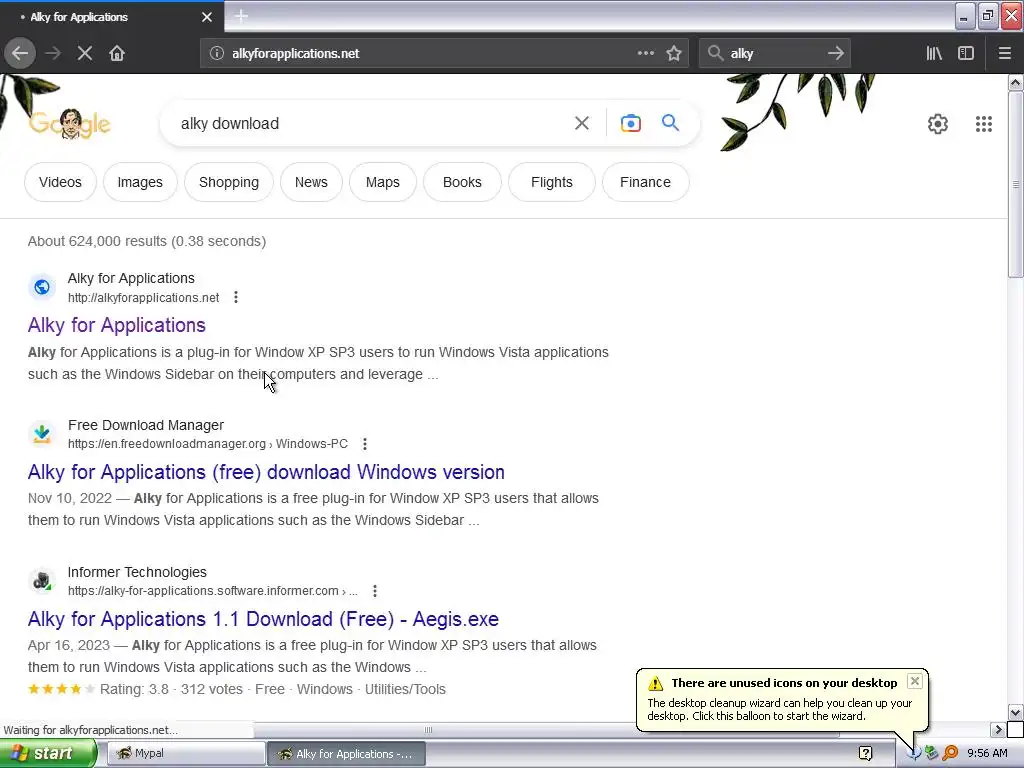Open Maps results
The height and width of the screenshot is (768, 1024).
383,182
